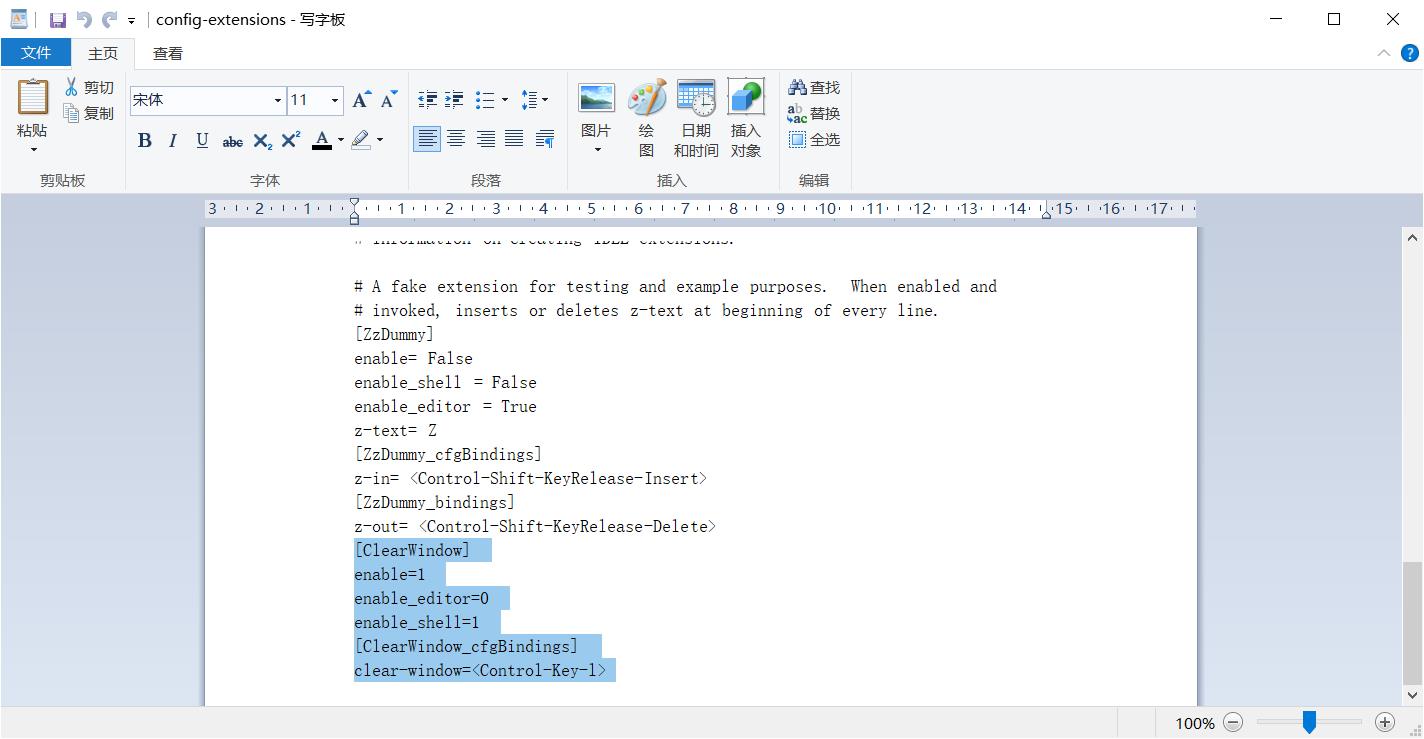1424x739 pixels.
Task: Open the text color dropdown arrow
Action: (340, 140)
